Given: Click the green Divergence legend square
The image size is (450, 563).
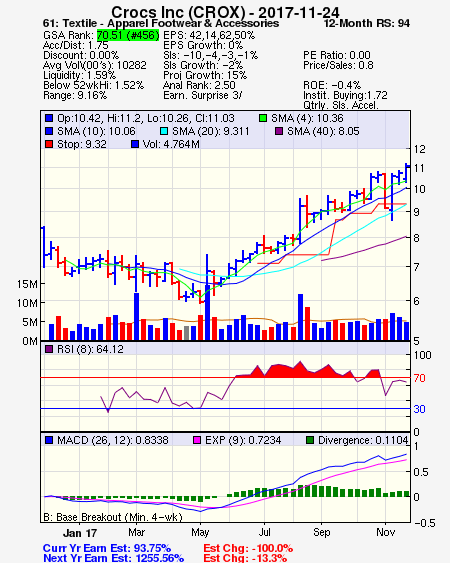Looking at the screenshot, I should [x=310, y=440].
